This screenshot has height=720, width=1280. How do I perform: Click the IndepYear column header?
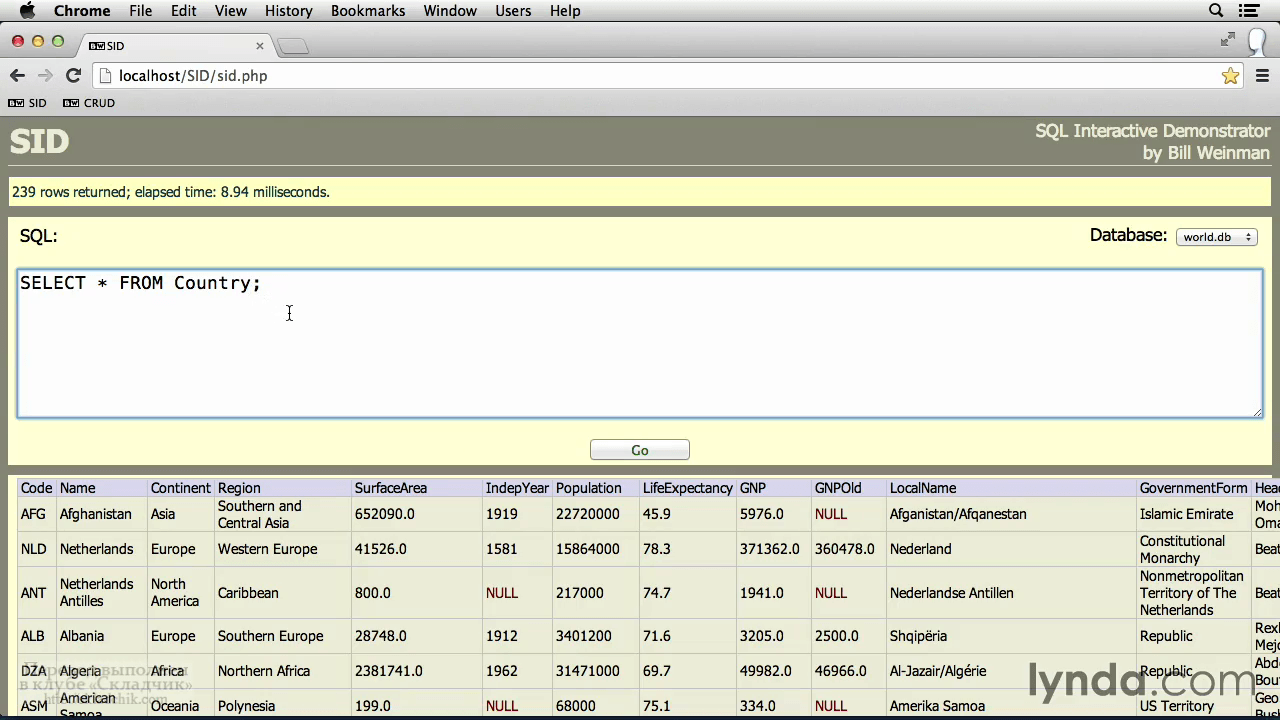click(x=517, y=488)
